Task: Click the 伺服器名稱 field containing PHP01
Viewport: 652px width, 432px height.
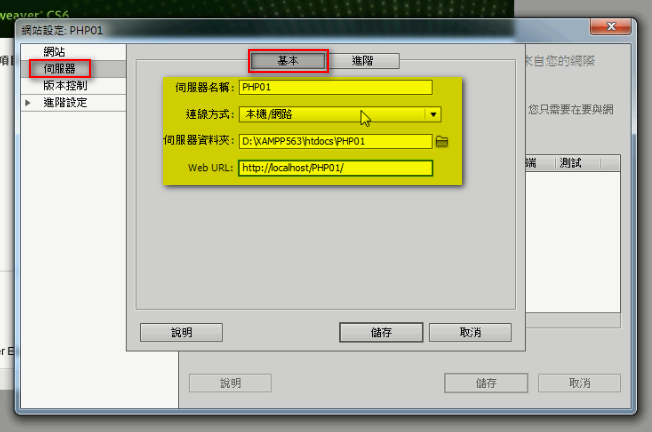Action: (336, 87)
